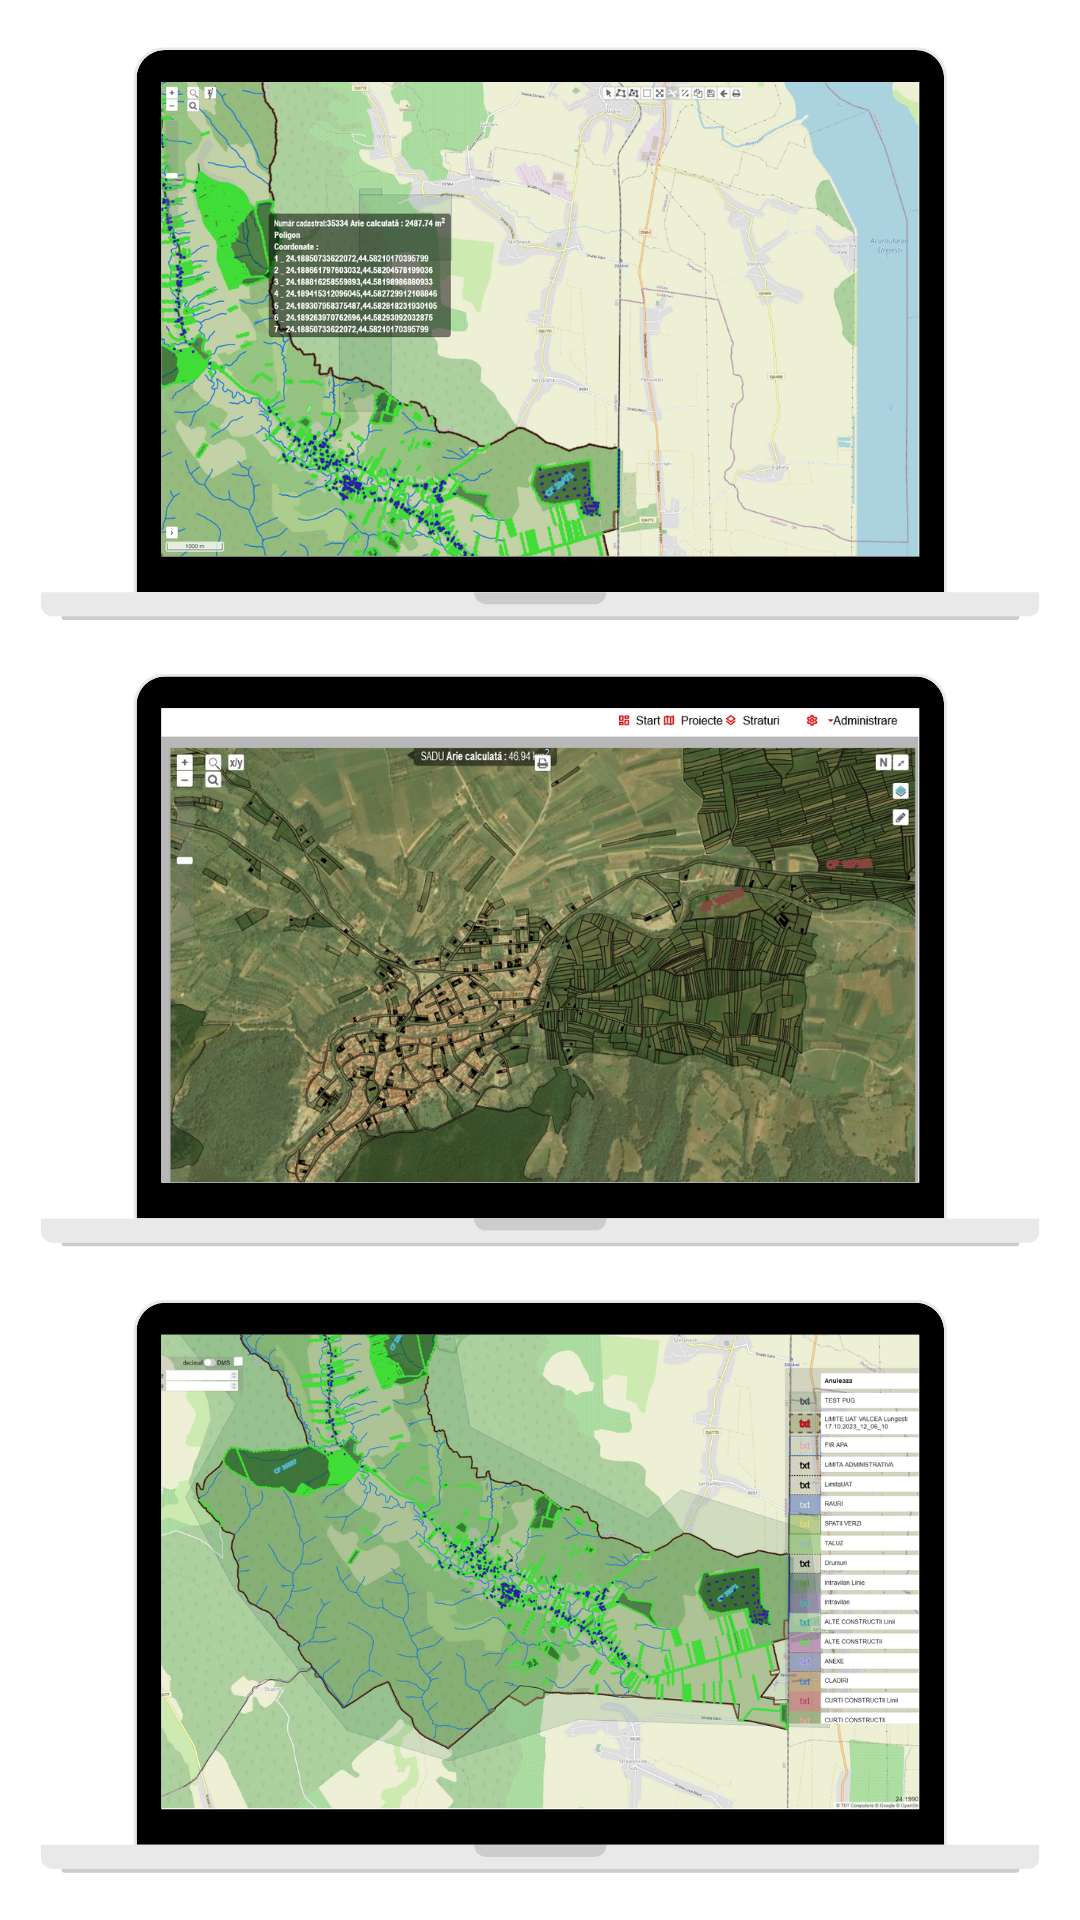The height and width of the screenshot is (1920, 1080).
Task: Click the four-arrow expand icon in top map toolbar
Action: [x=659, y=93]
